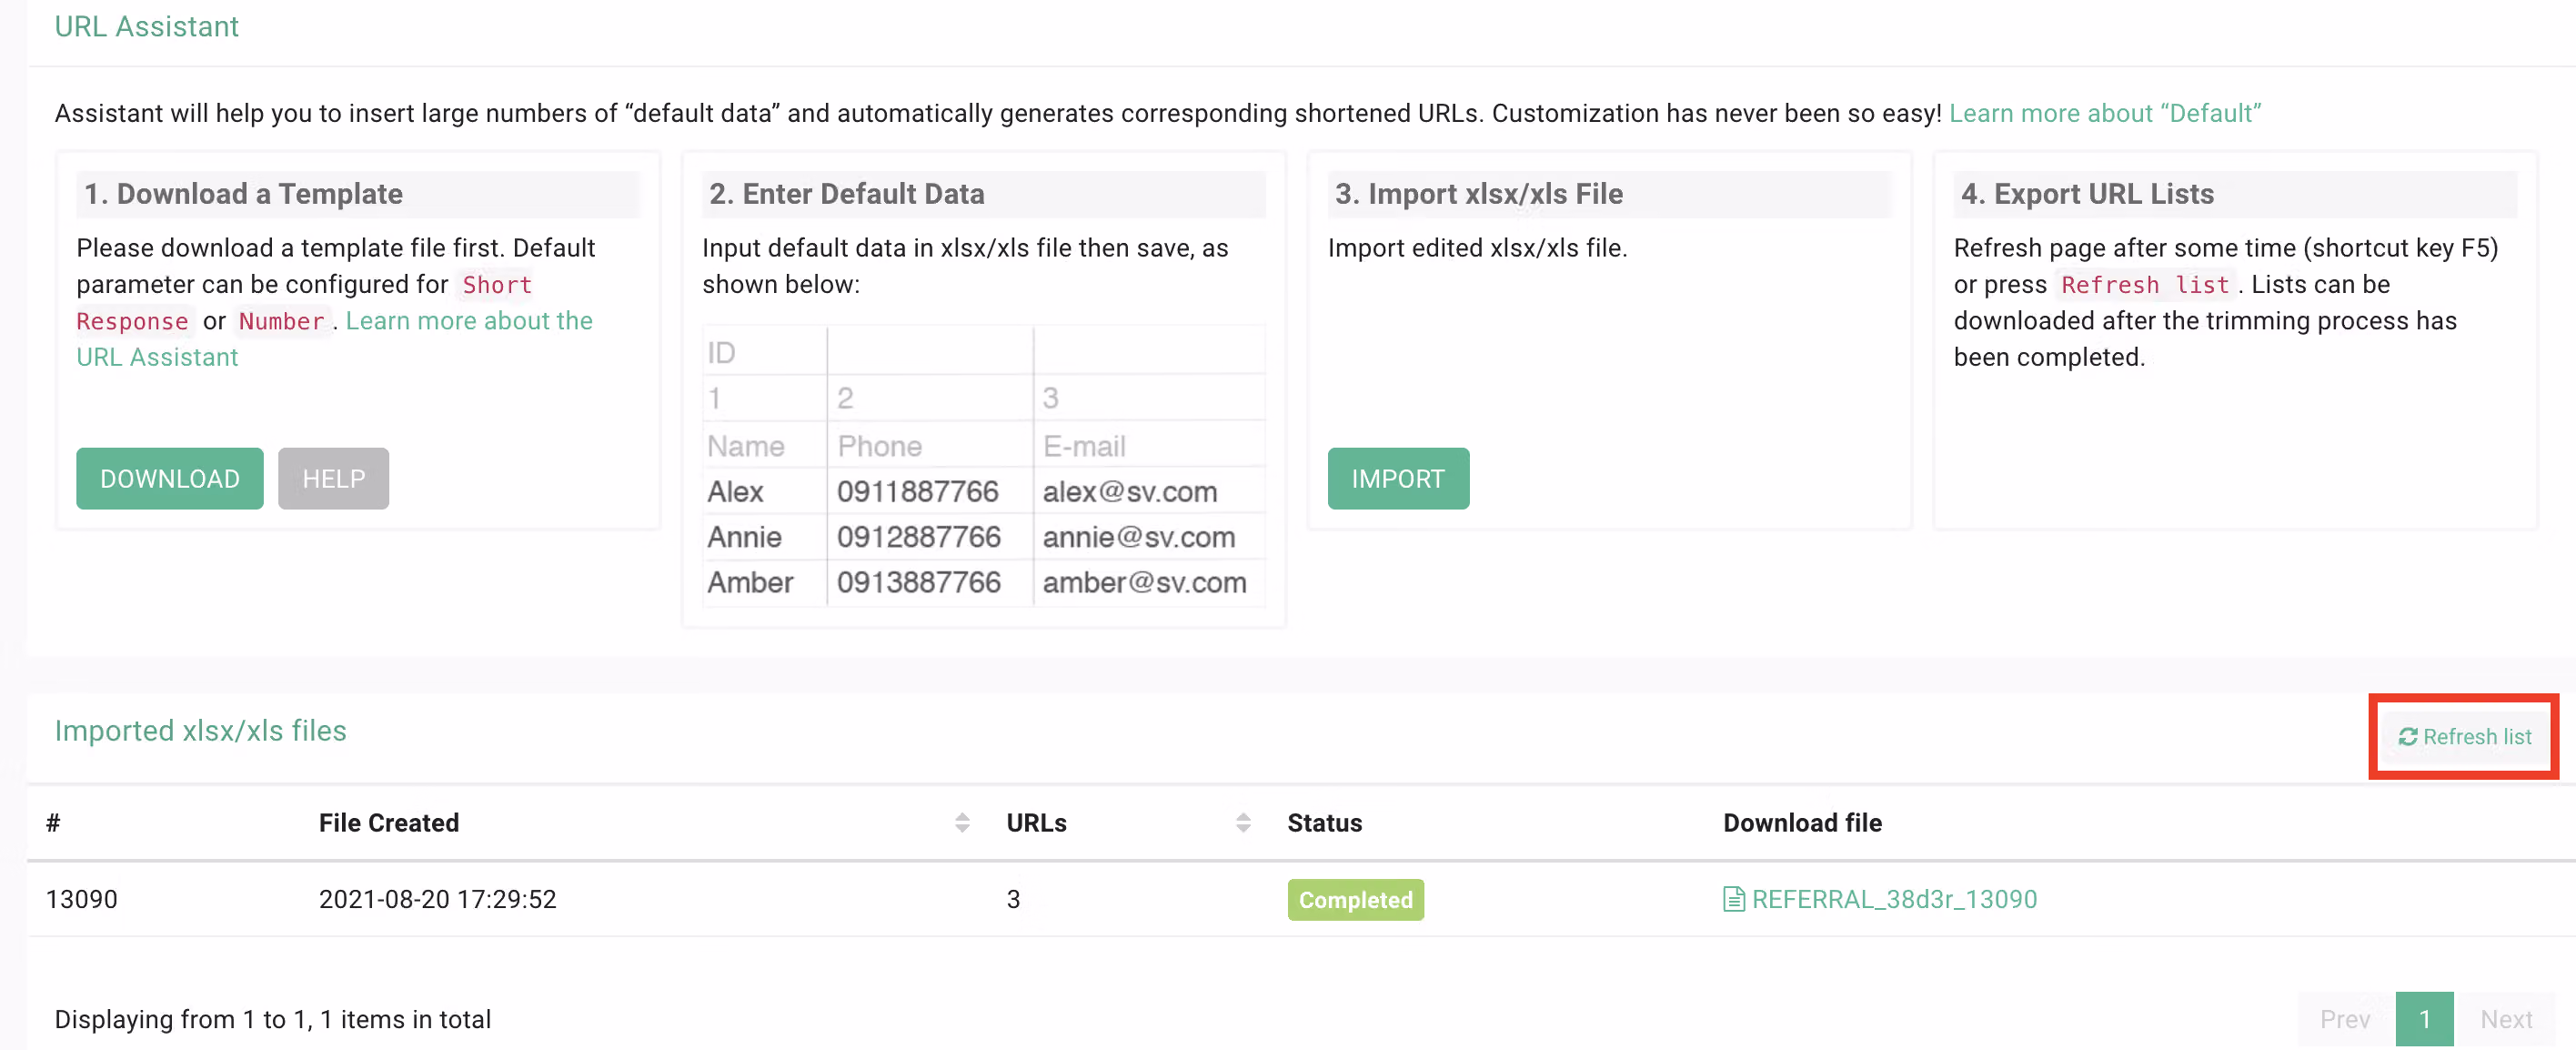This screenshot has height=1050, width=2576.
Task: Open Learn more about the URL Assistant link
Action: tap(334, 339)
